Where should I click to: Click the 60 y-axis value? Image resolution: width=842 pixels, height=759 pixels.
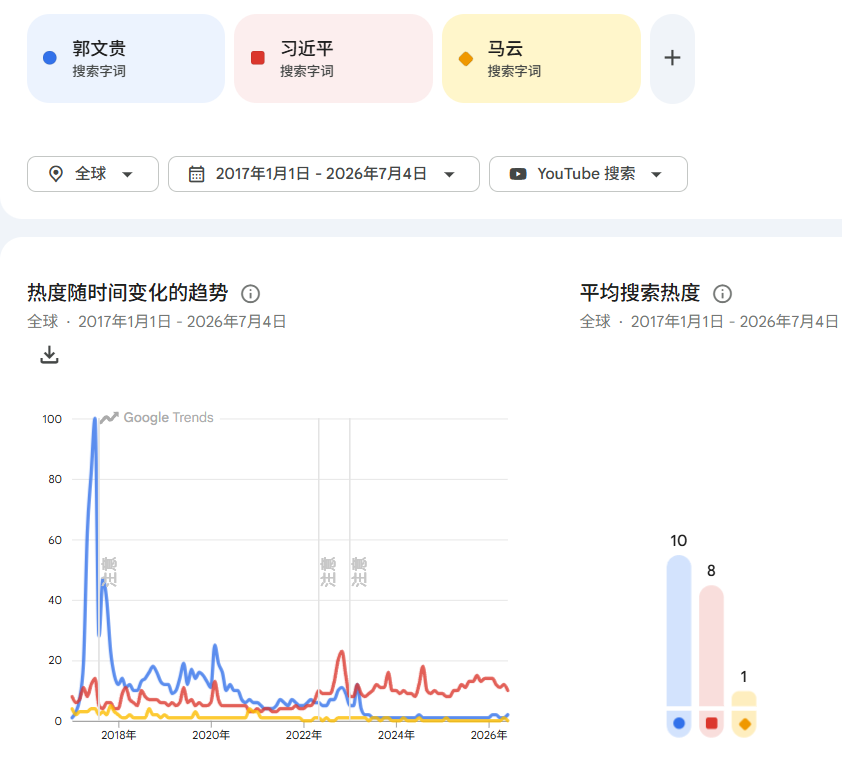click(55, 540)
